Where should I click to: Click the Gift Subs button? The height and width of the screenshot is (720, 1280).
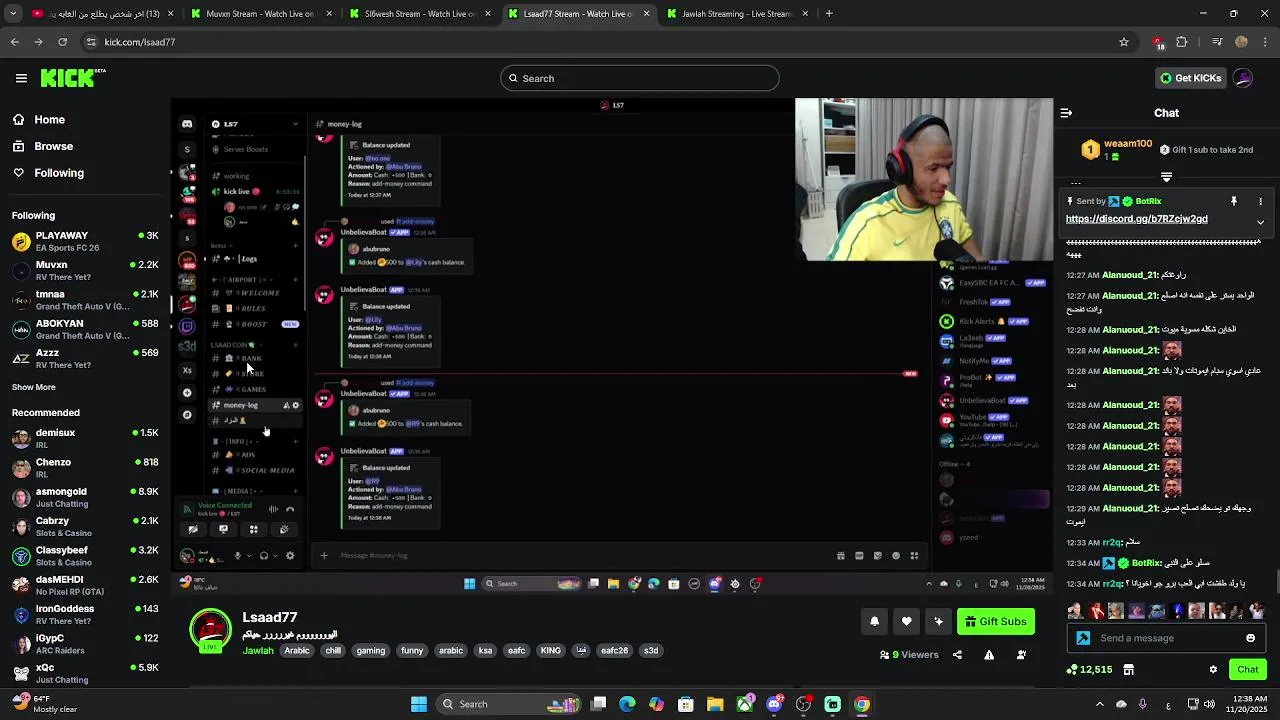click(996, 621)
